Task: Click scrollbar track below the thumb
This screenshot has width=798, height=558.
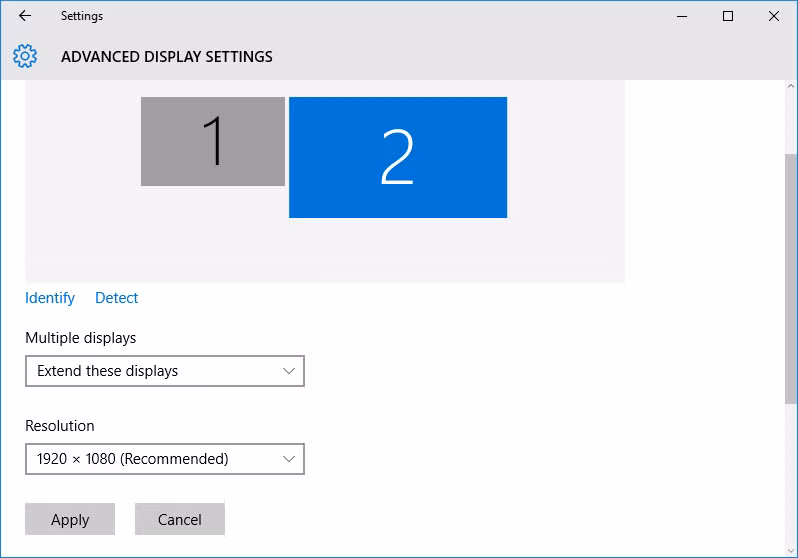Action: click(790, 480)
